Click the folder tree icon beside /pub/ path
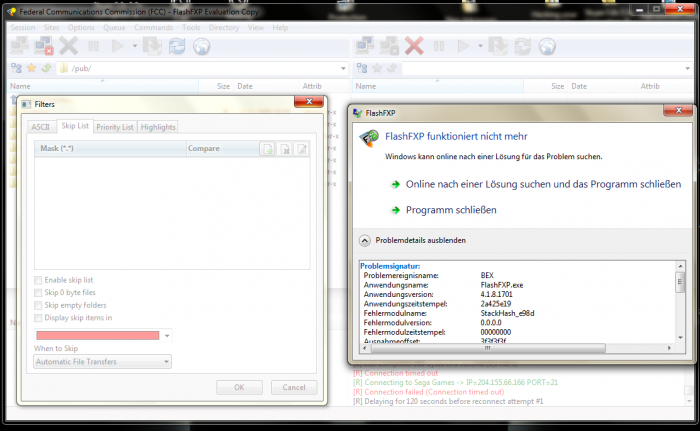 17,68
